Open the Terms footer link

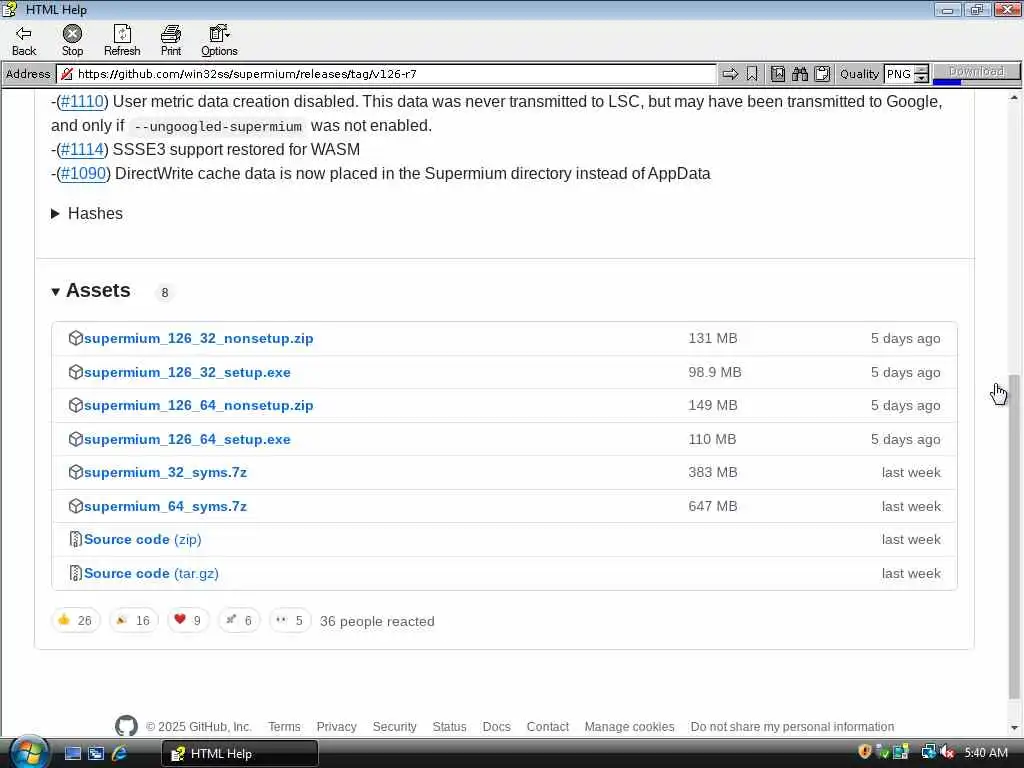tap(284, 727)
